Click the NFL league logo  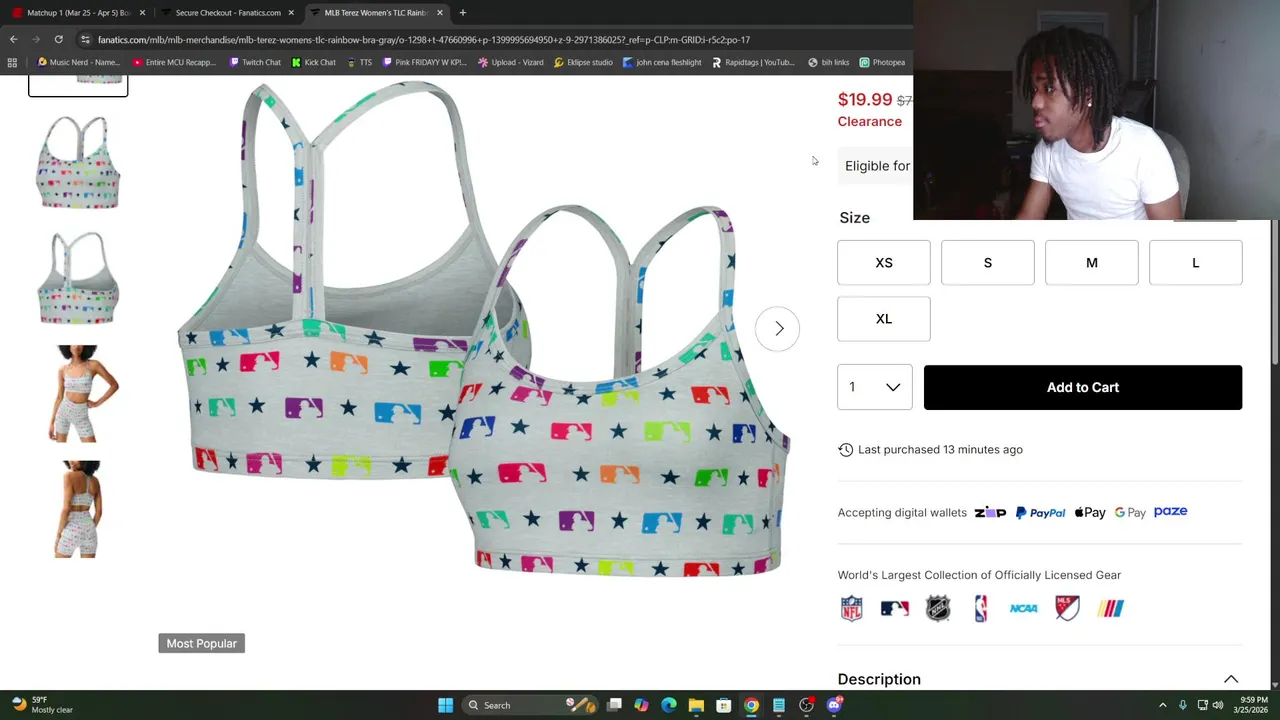(x=851, y=608)
